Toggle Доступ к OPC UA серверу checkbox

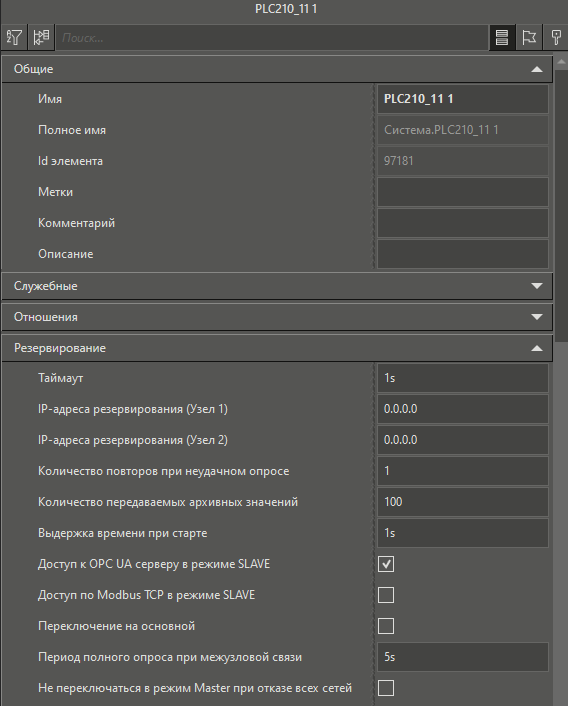tap(386, 564)
